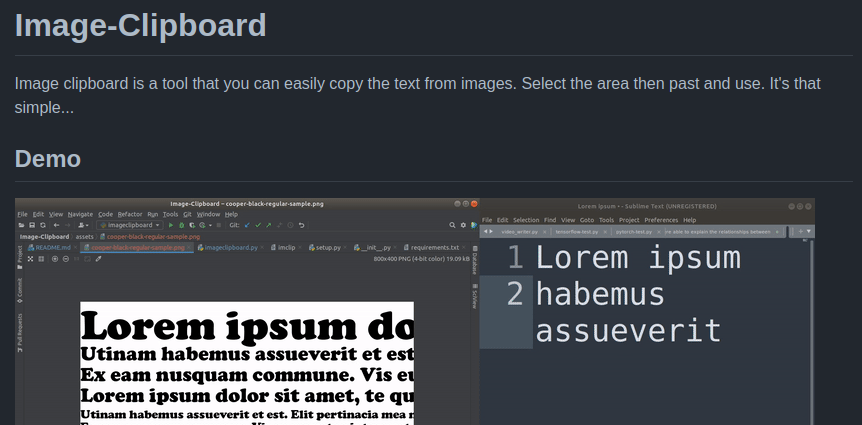Viewport: 862px width, 425px height.
Task: Open the Refactor menu in PyCharm
Action: point(130,214)
